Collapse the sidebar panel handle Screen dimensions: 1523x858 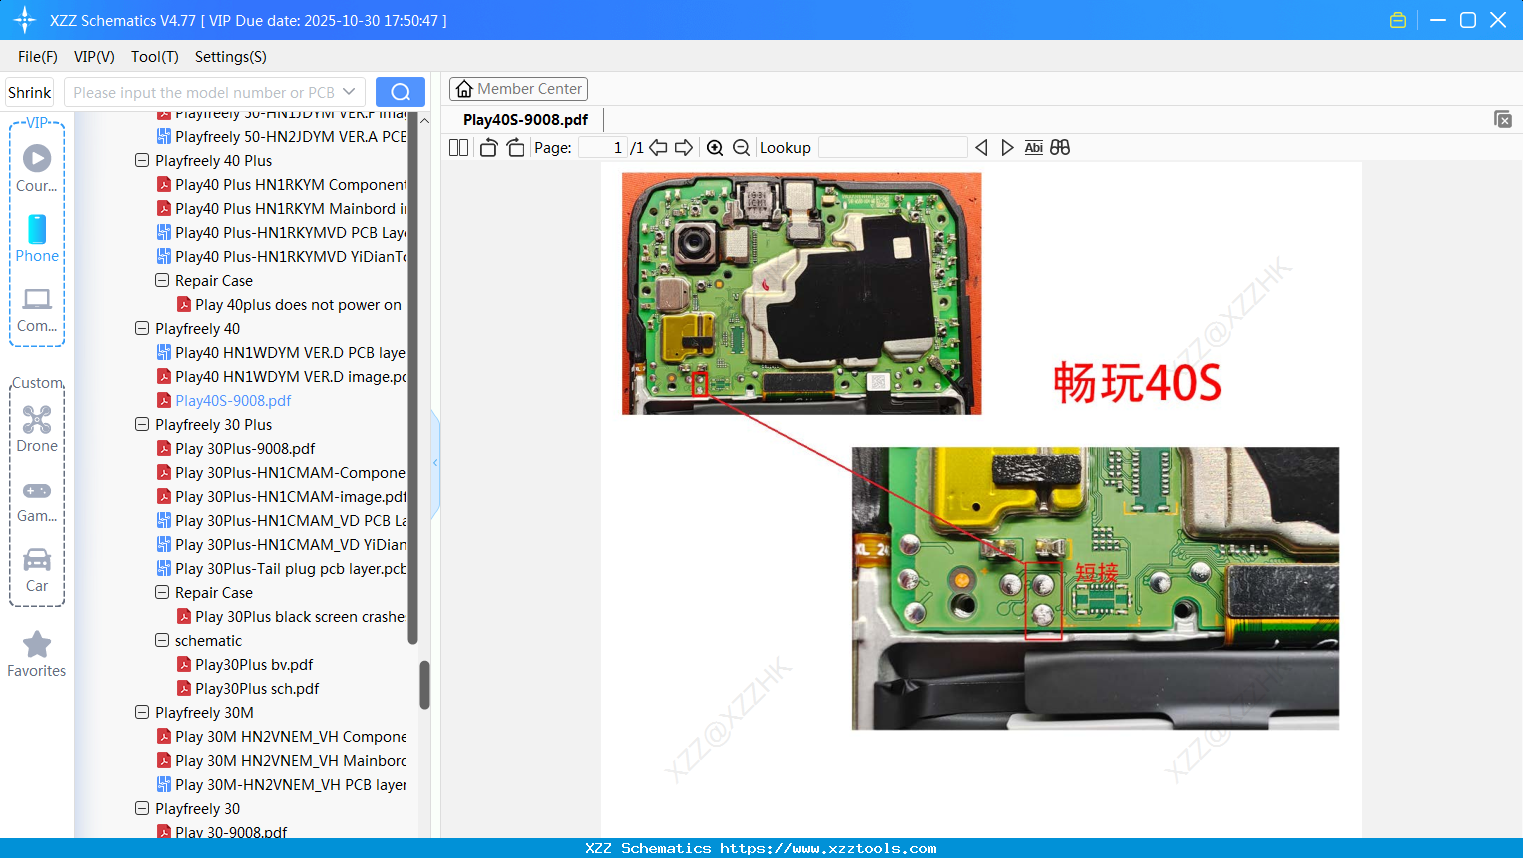point(435,463)
